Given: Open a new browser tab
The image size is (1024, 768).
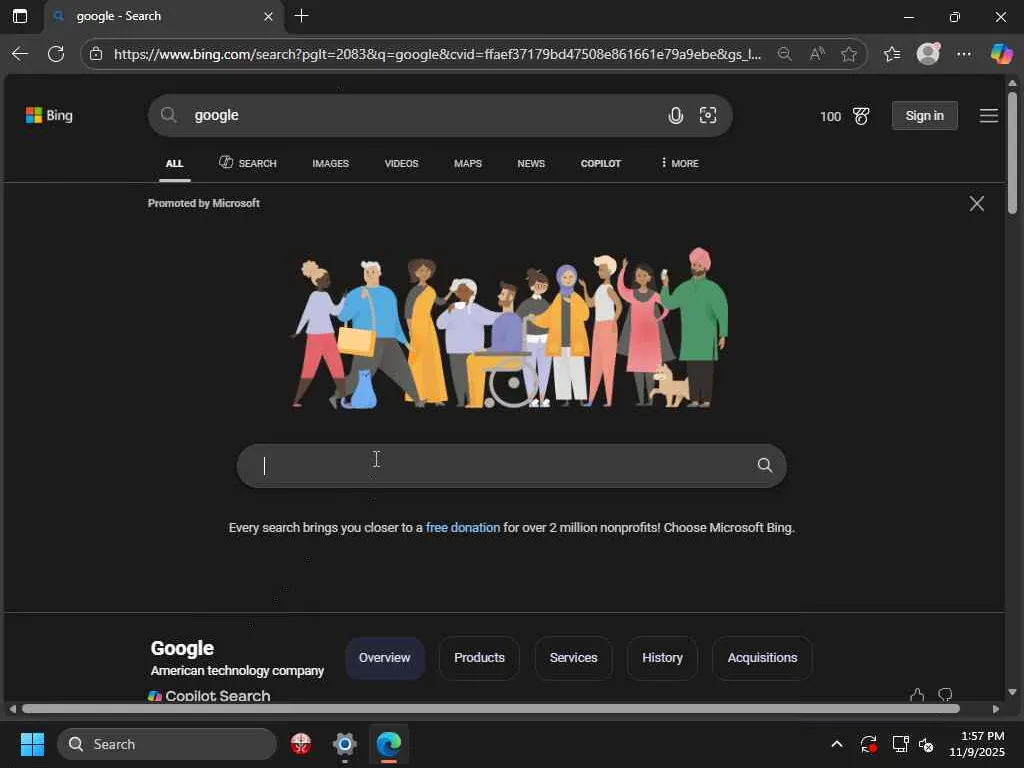Looking at the screenshot, I should pos(302,16).
